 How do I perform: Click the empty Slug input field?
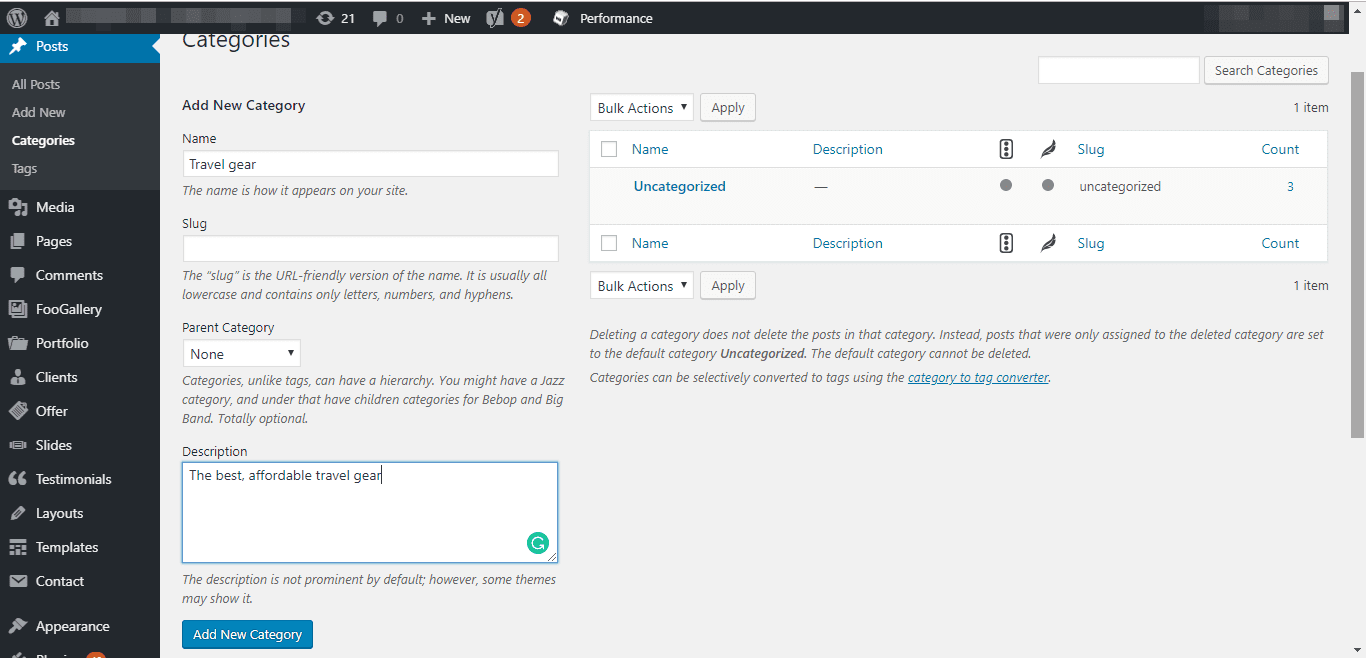[370, 249]
